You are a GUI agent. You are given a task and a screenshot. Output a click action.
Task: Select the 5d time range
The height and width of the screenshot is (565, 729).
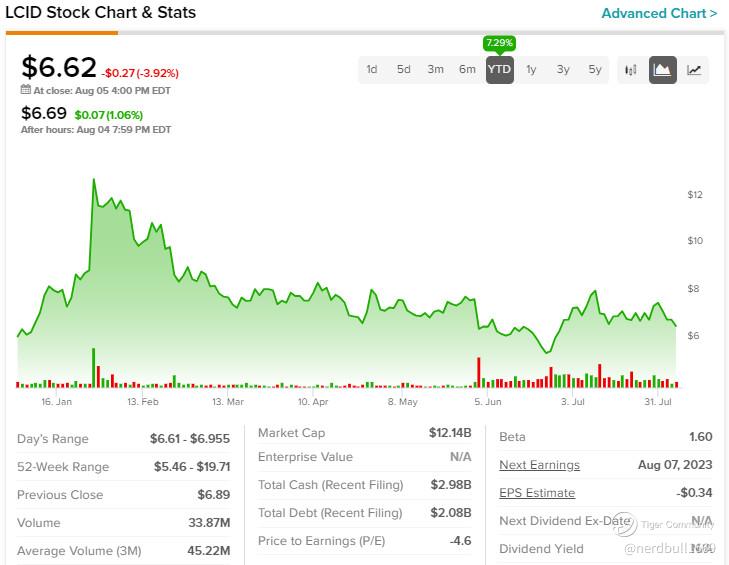(404, 70)
